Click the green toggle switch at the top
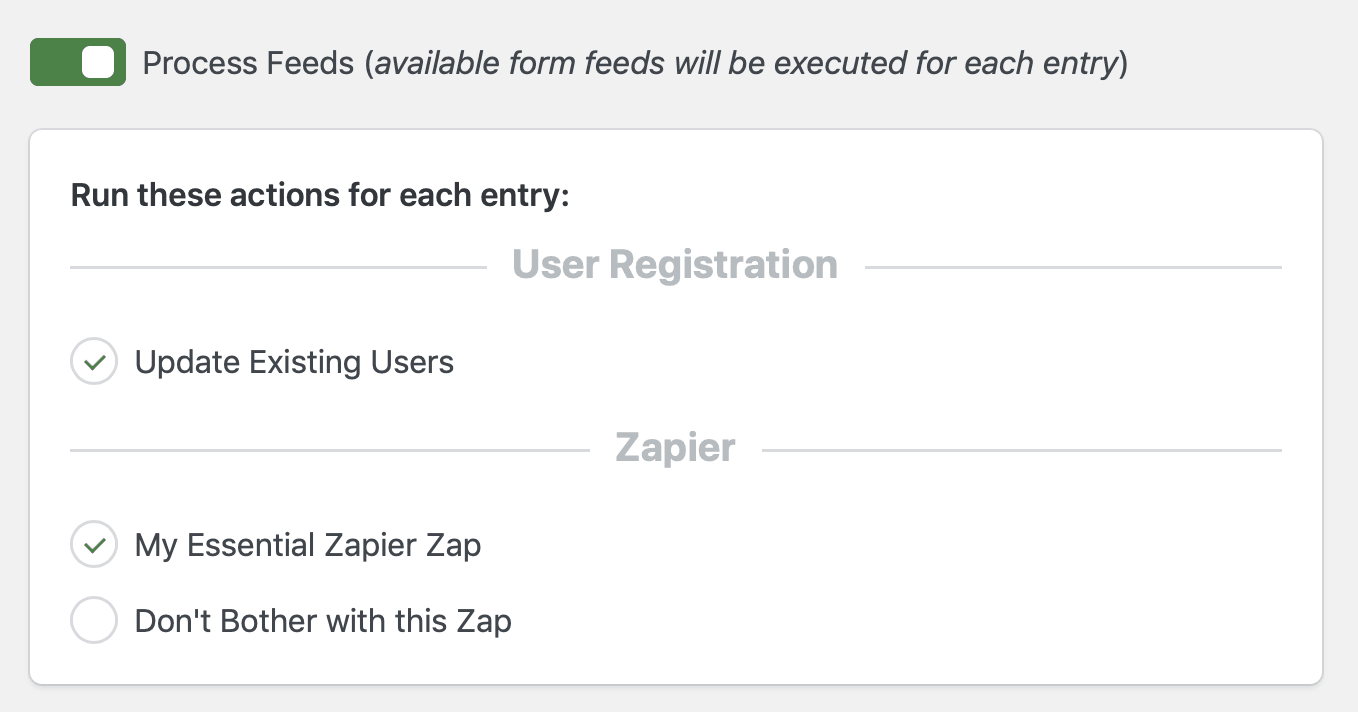 tap(78, 62)
